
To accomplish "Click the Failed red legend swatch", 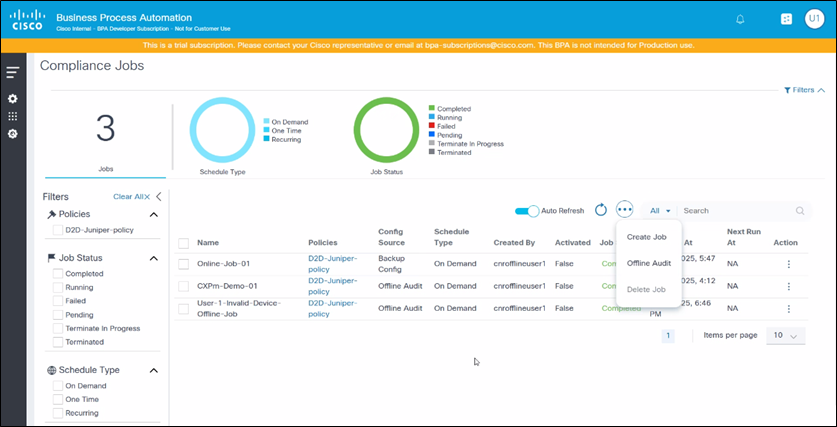I will click(432, 126).
